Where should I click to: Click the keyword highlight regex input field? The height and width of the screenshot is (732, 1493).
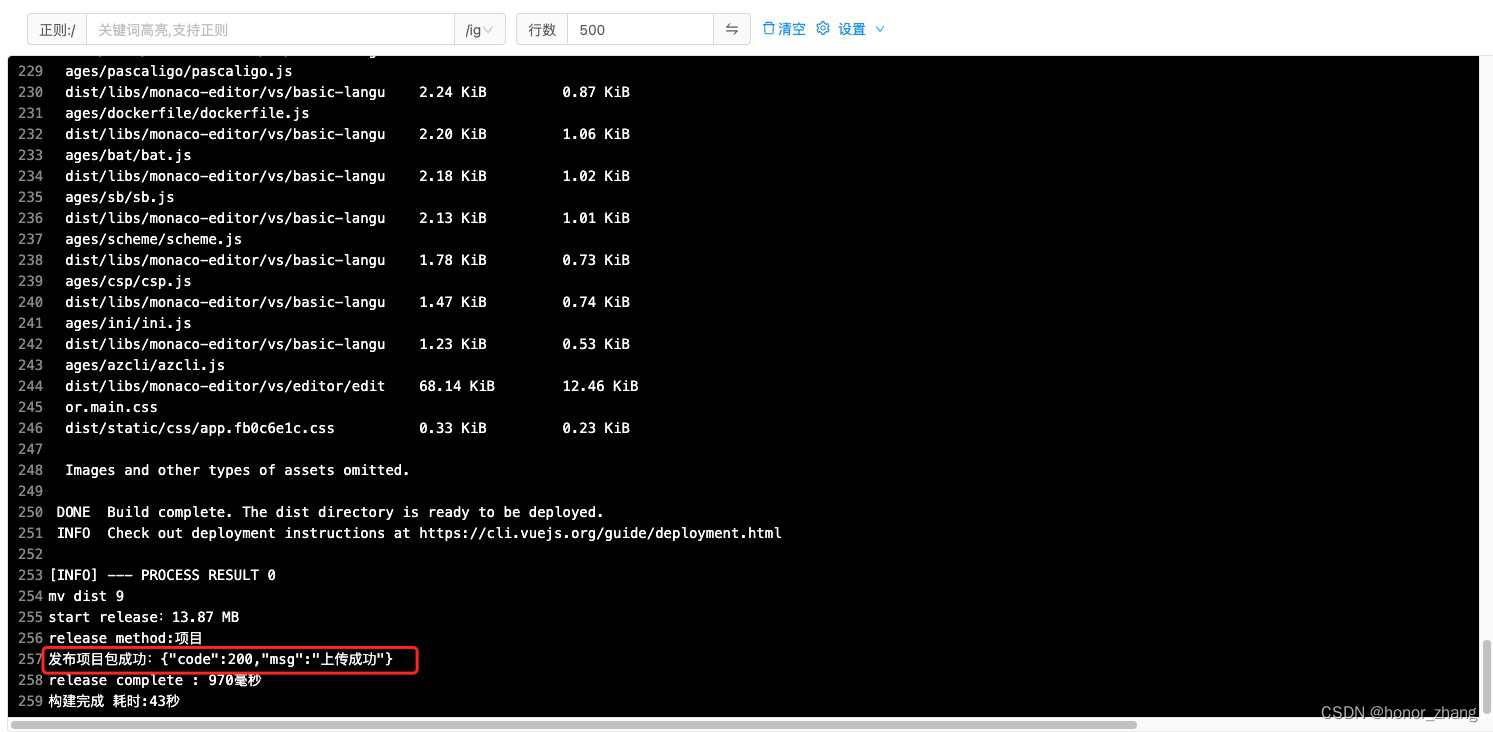pos(270,29)
